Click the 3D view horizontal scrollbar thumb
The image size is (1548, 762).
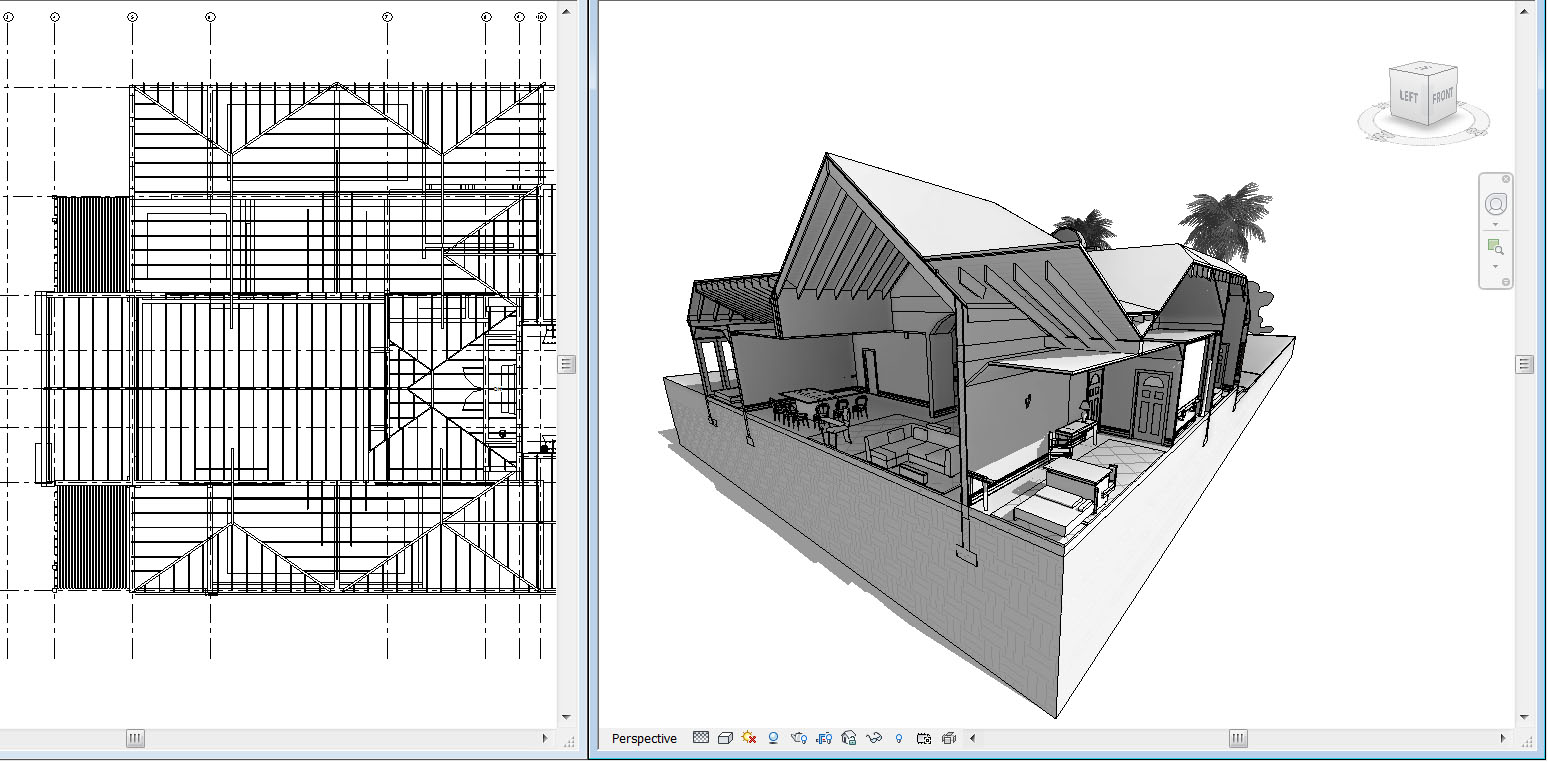[x=1238, y=739]
